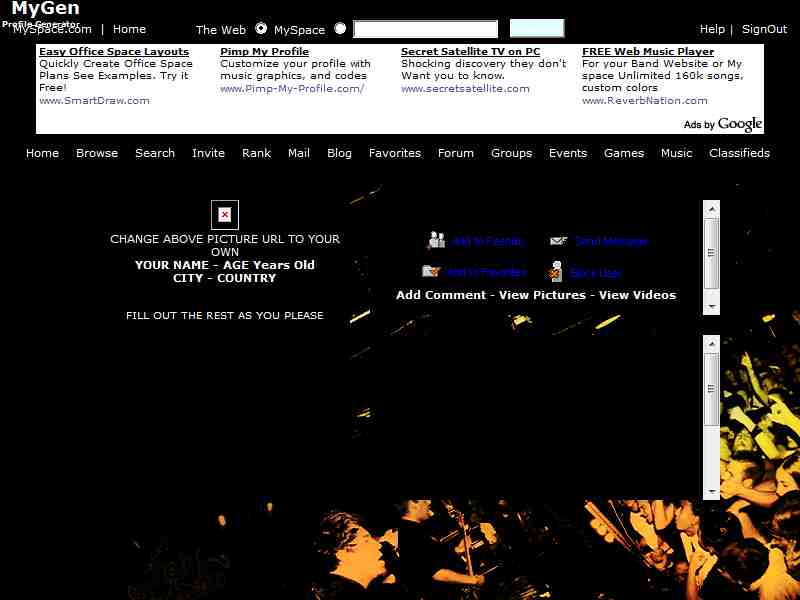The width and height of the screenshot is (800, 600).
Task: Click the Home link beside MySpace.com
Action: click(x=129, y=29)
